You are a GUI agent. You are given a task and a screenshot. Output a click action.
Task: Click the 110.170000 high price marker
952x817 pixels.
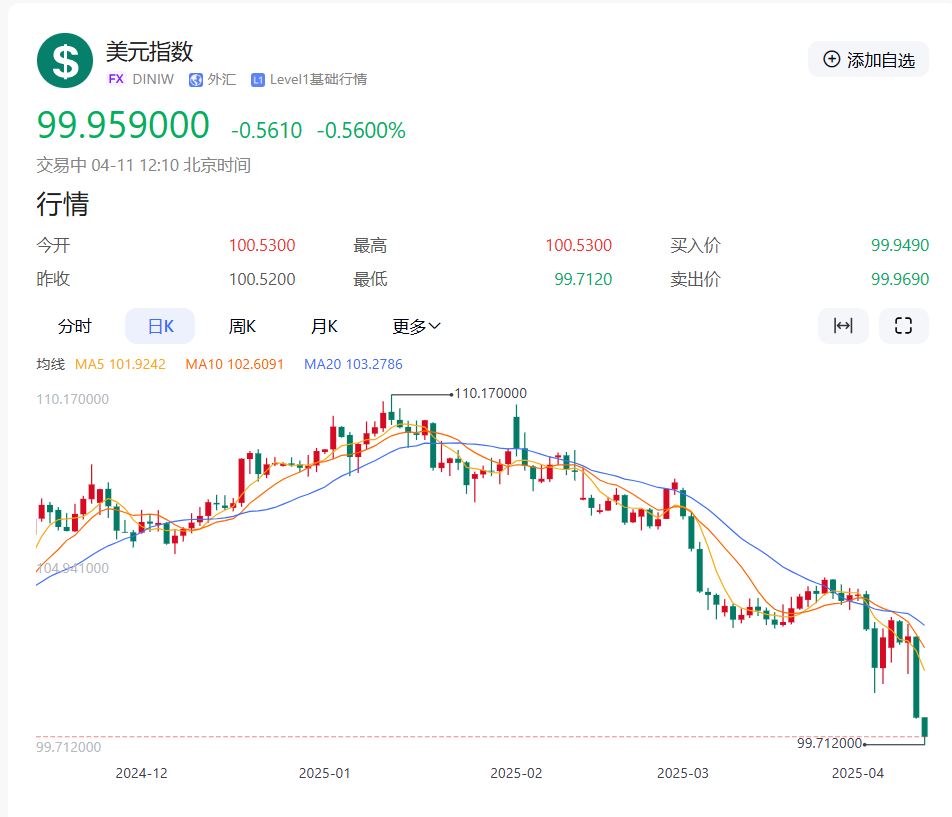pyautogui.click(x=490, y=393)
